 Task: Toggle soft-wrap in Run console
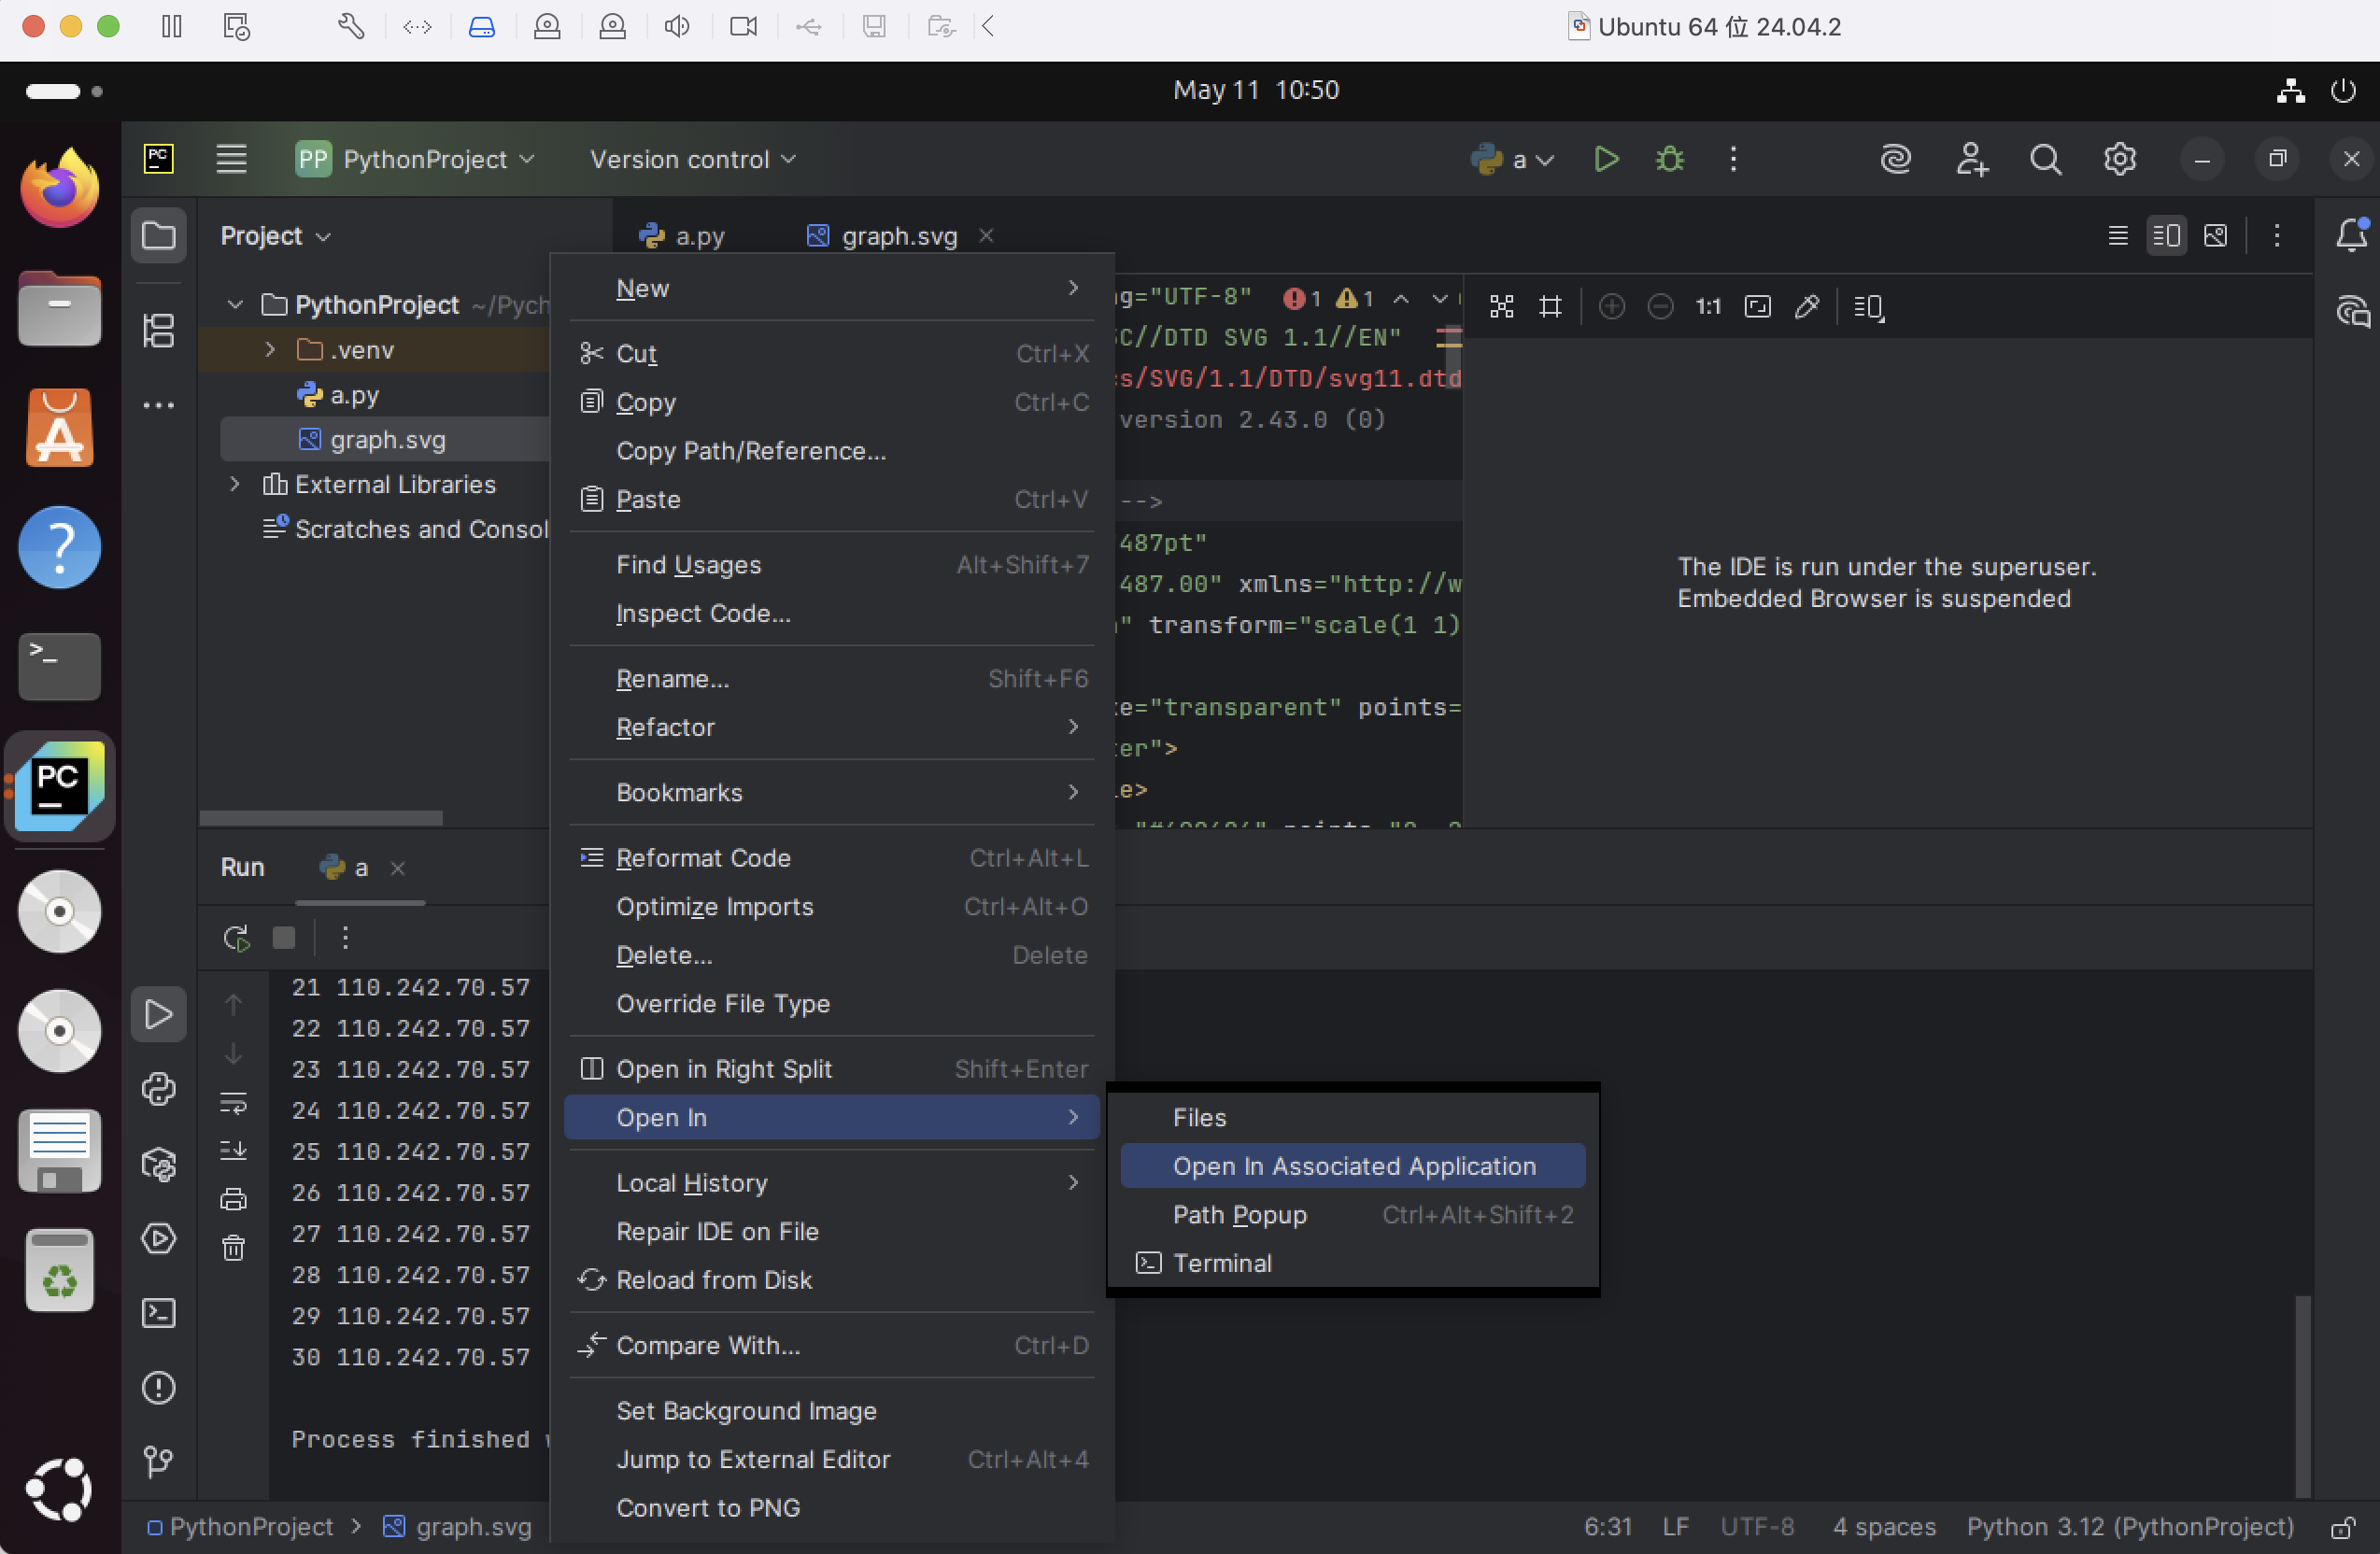[x=233, y=1104]
